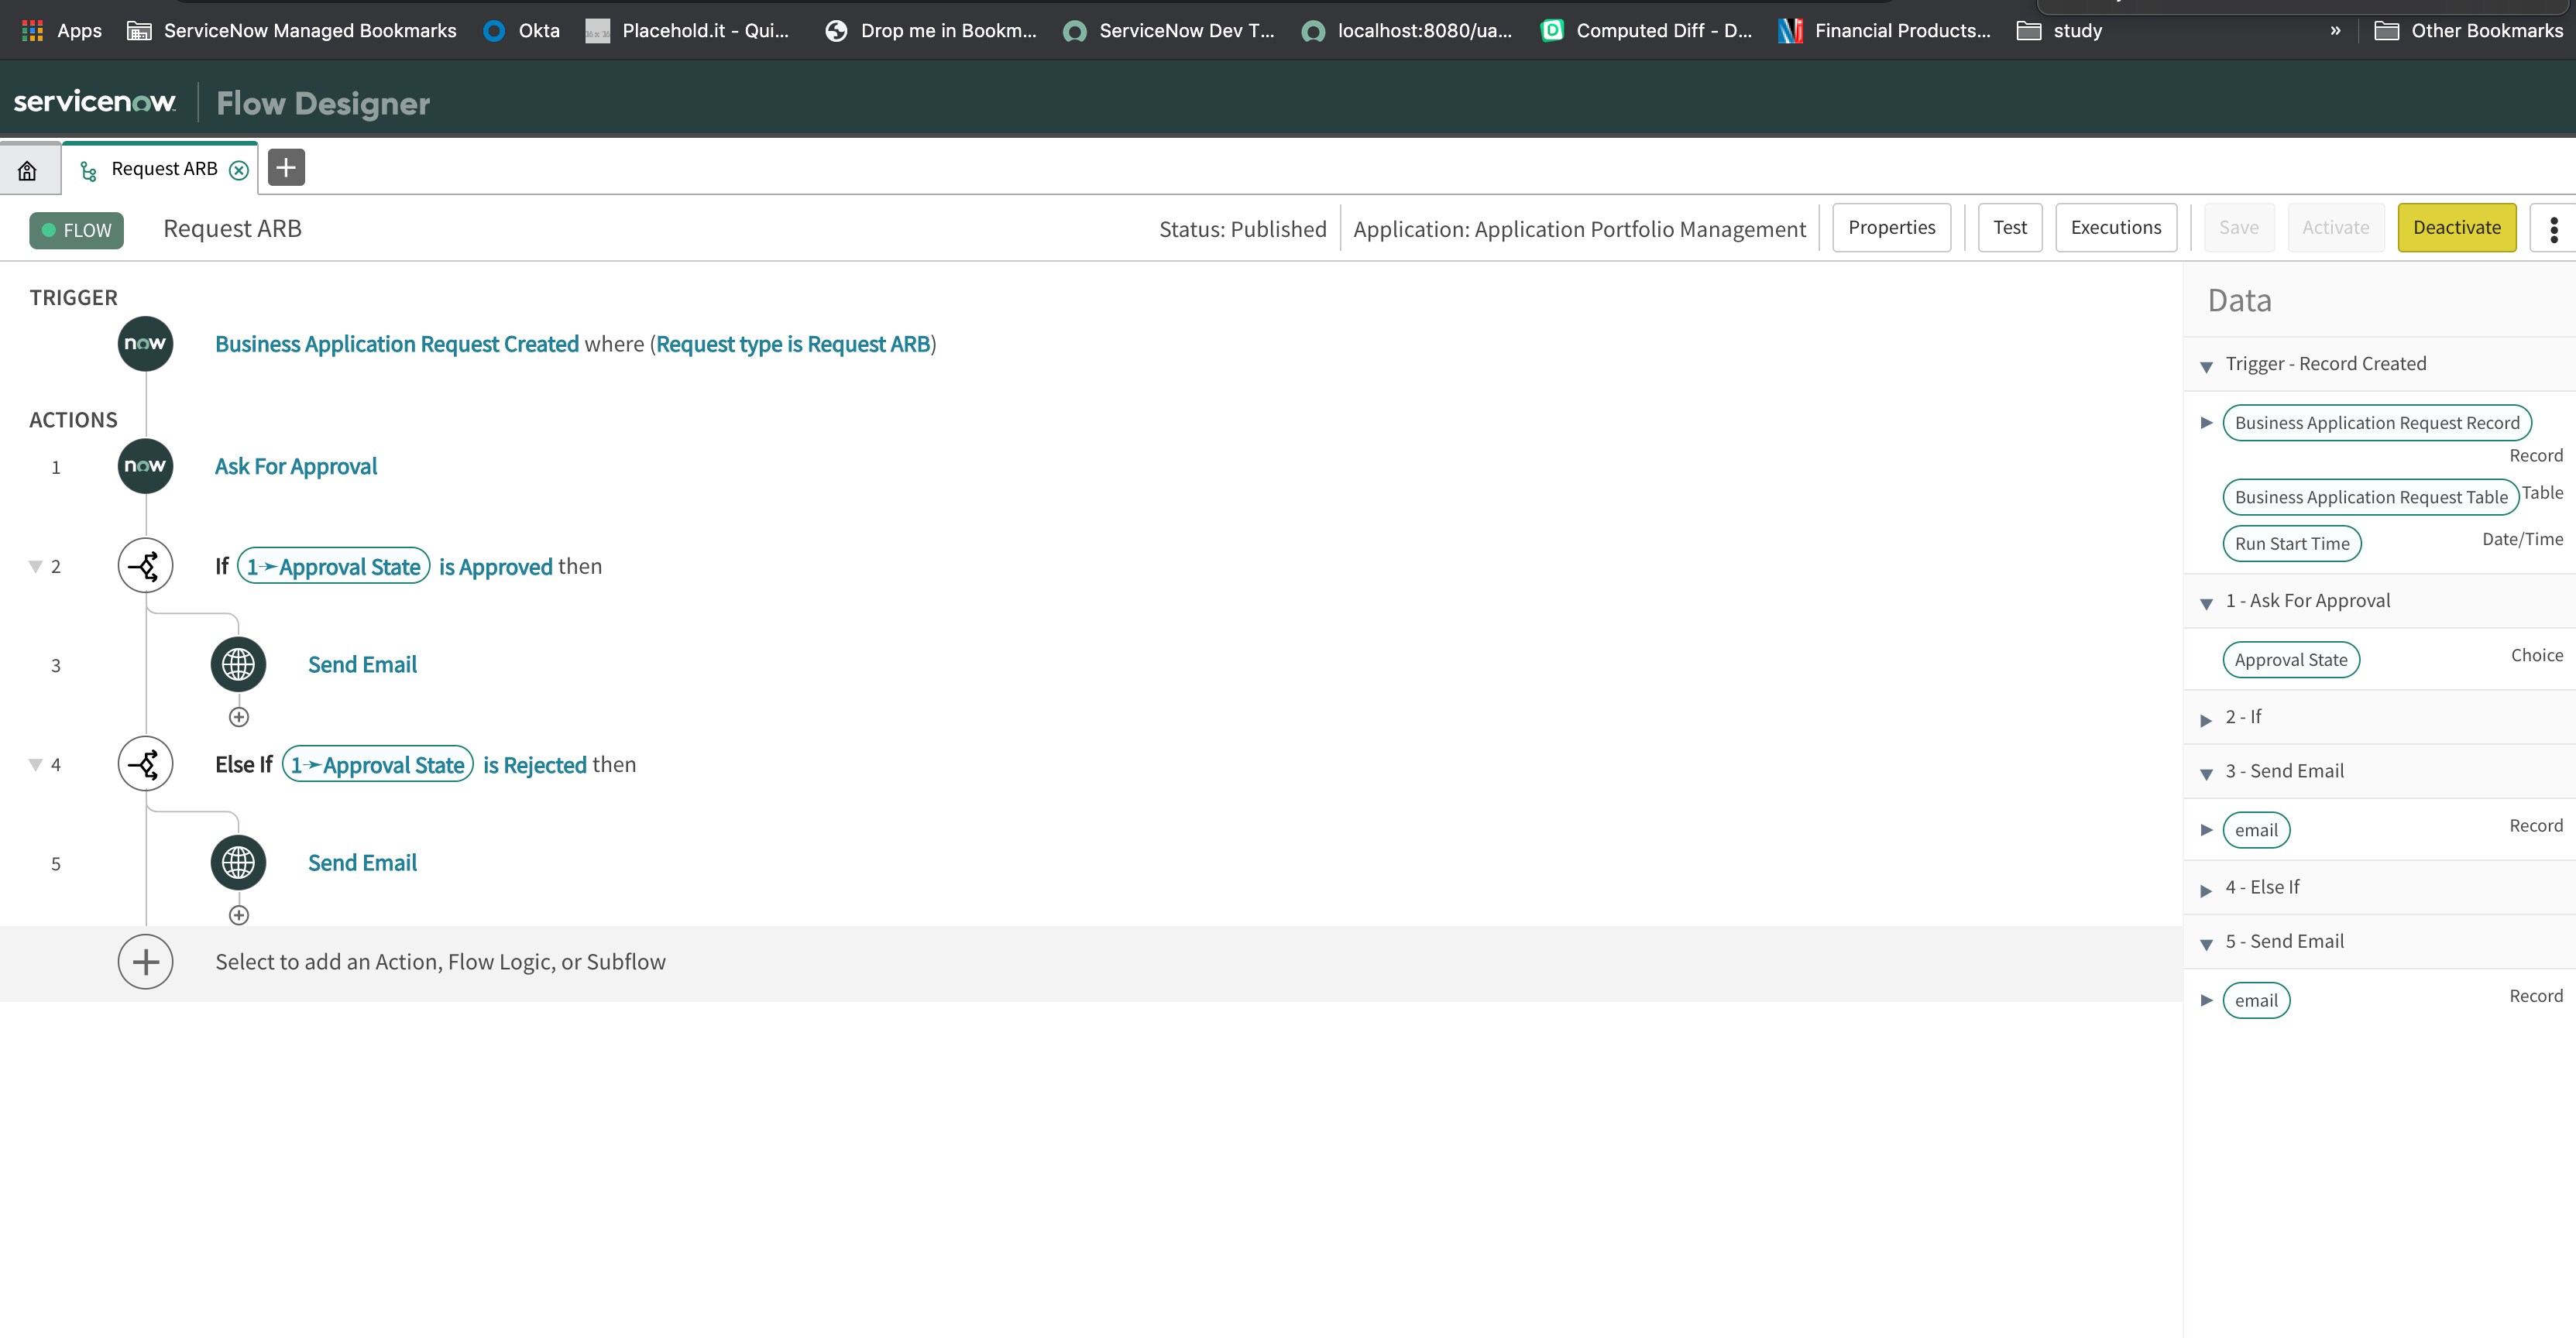Screen dimensions: 2576x1338
Task: Show more bookmarks via the chevron
Action: (x=2335, y=31)
